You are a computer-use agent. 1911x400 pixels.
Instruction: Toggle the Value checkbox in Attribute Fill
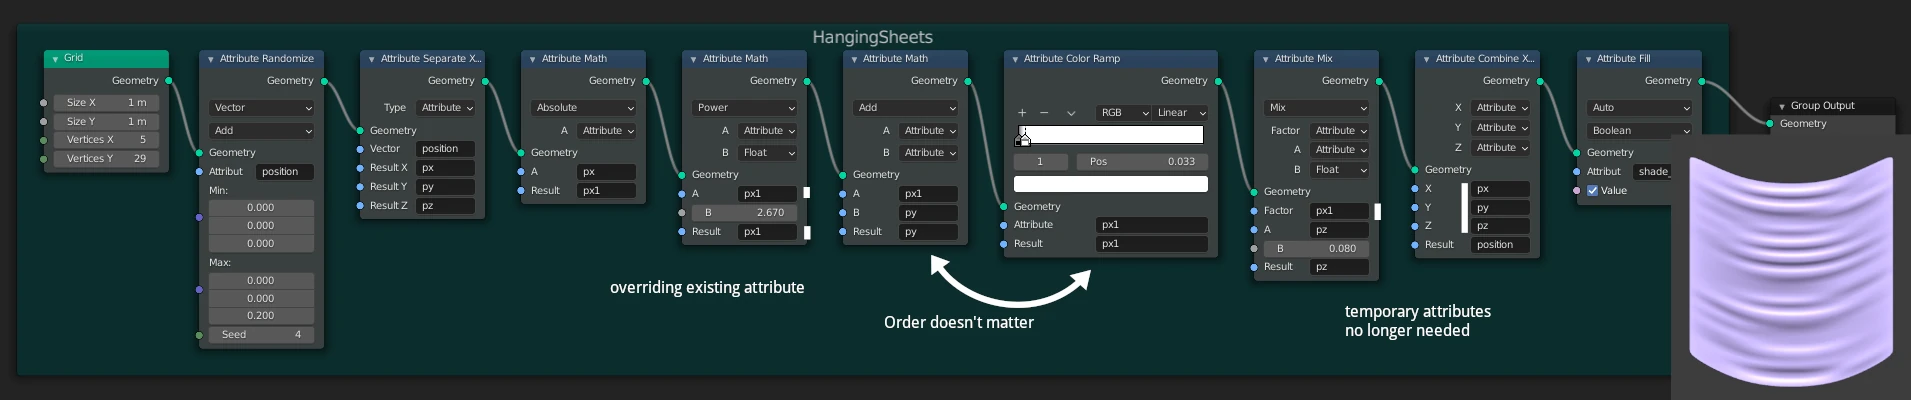point(1593,190)
